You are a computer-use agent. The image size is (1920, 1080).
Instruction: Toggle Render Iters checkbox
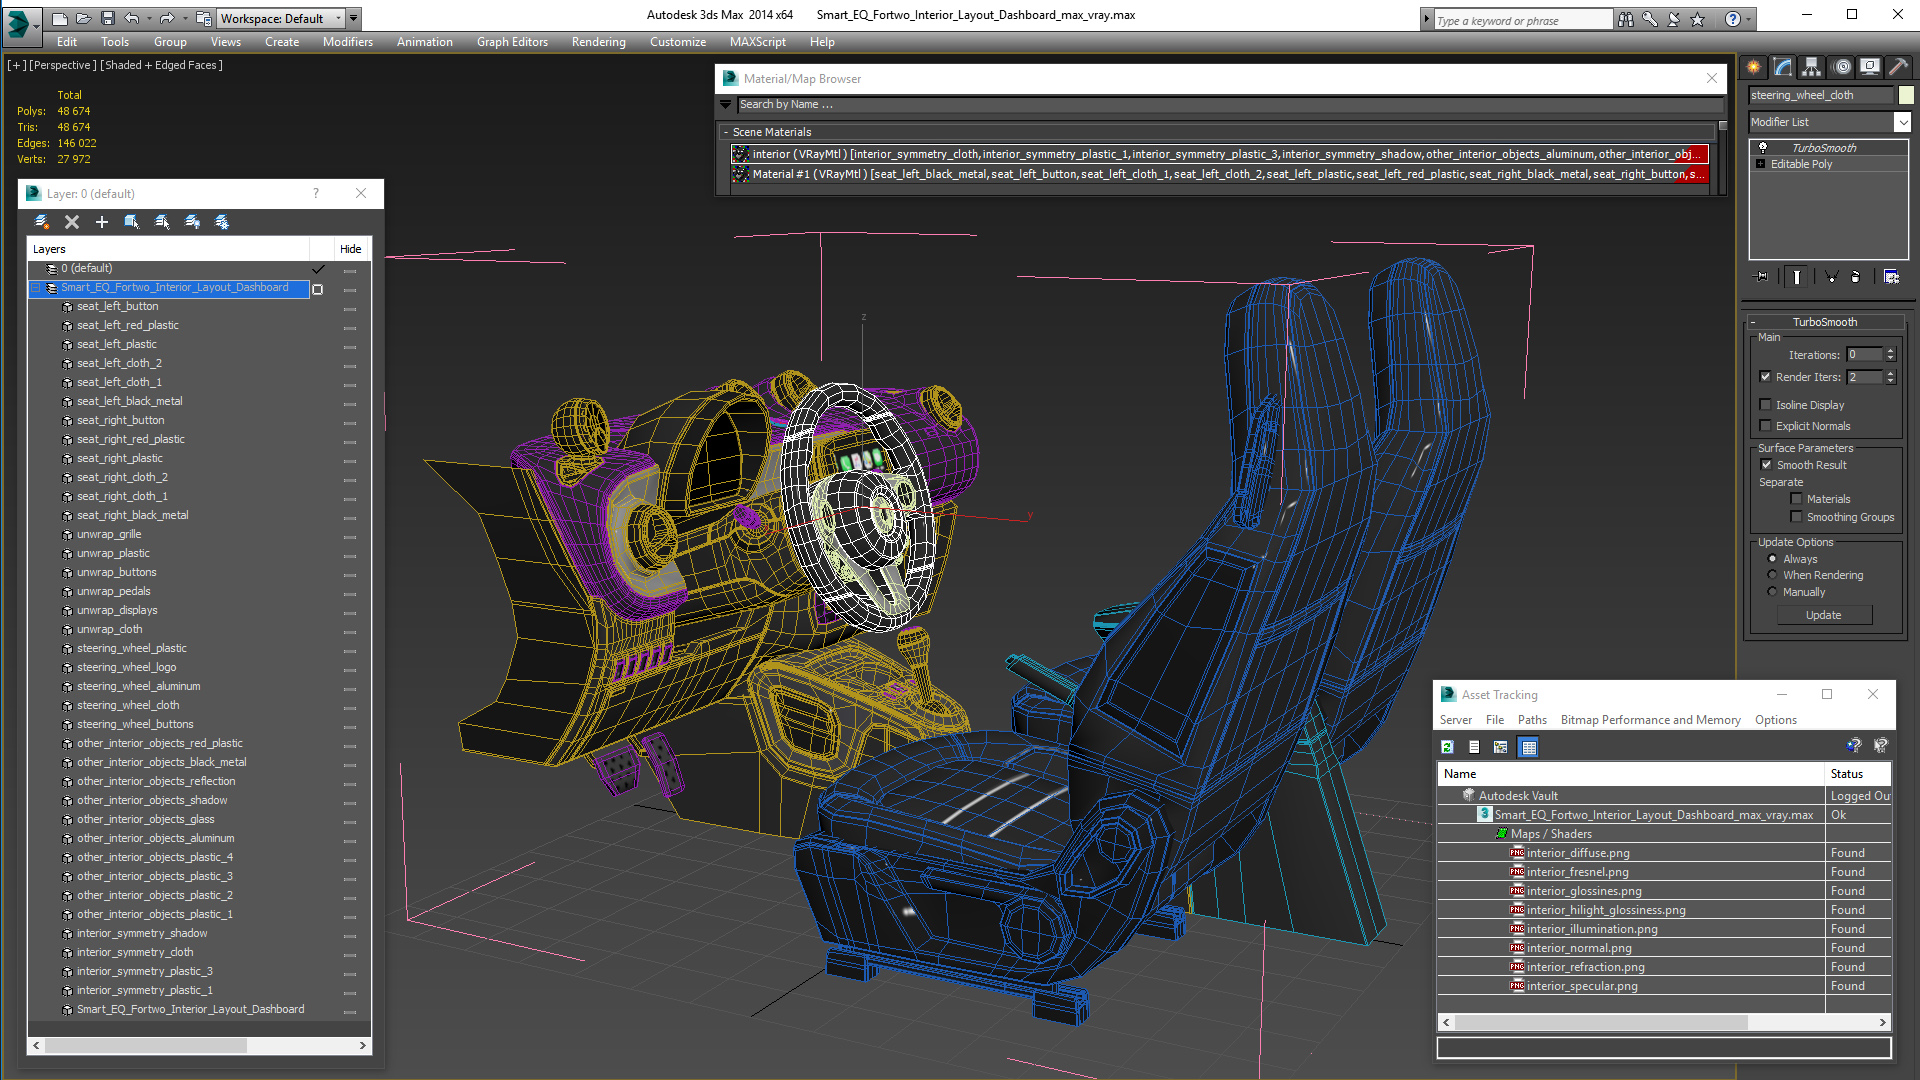point(1766,377)
